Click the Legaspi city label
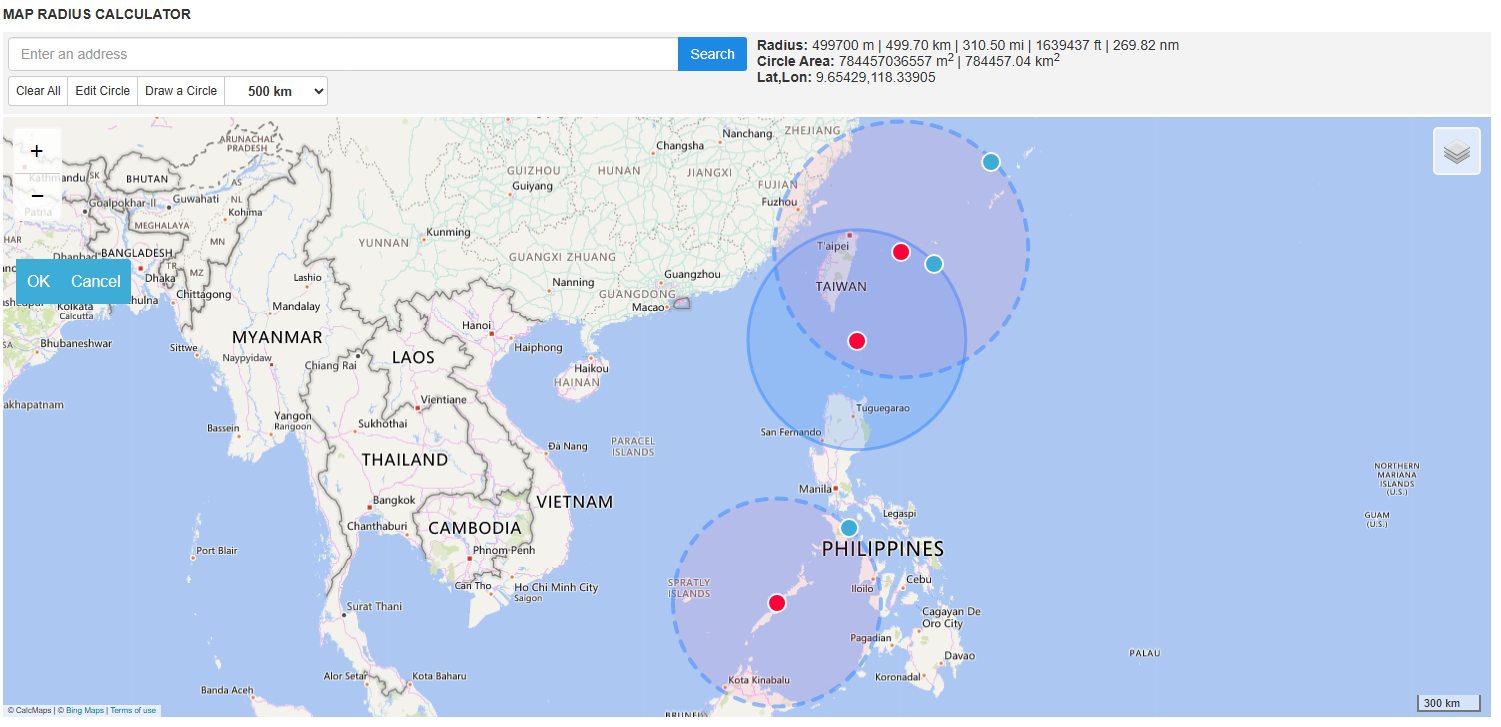Viewport: 1501px width, 727px height. click(899, 513)
